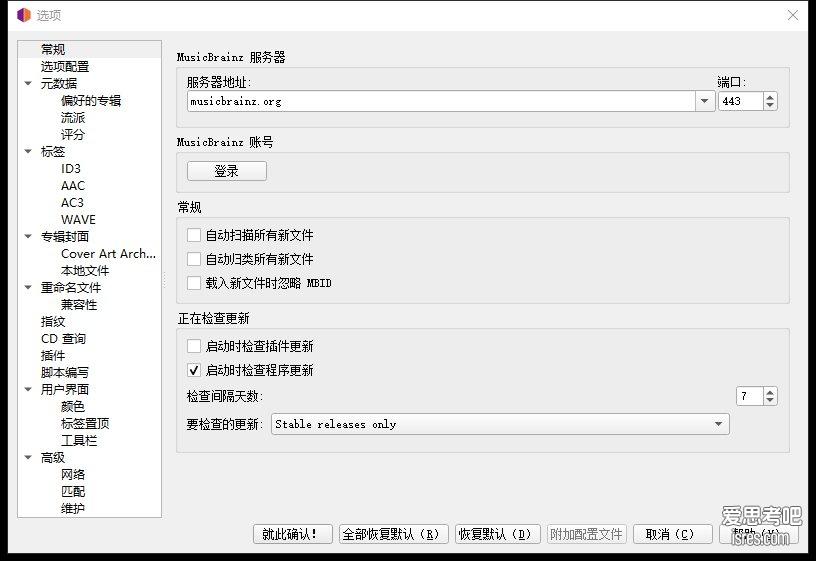Increase check interval days with up arrow

(770, 392)
